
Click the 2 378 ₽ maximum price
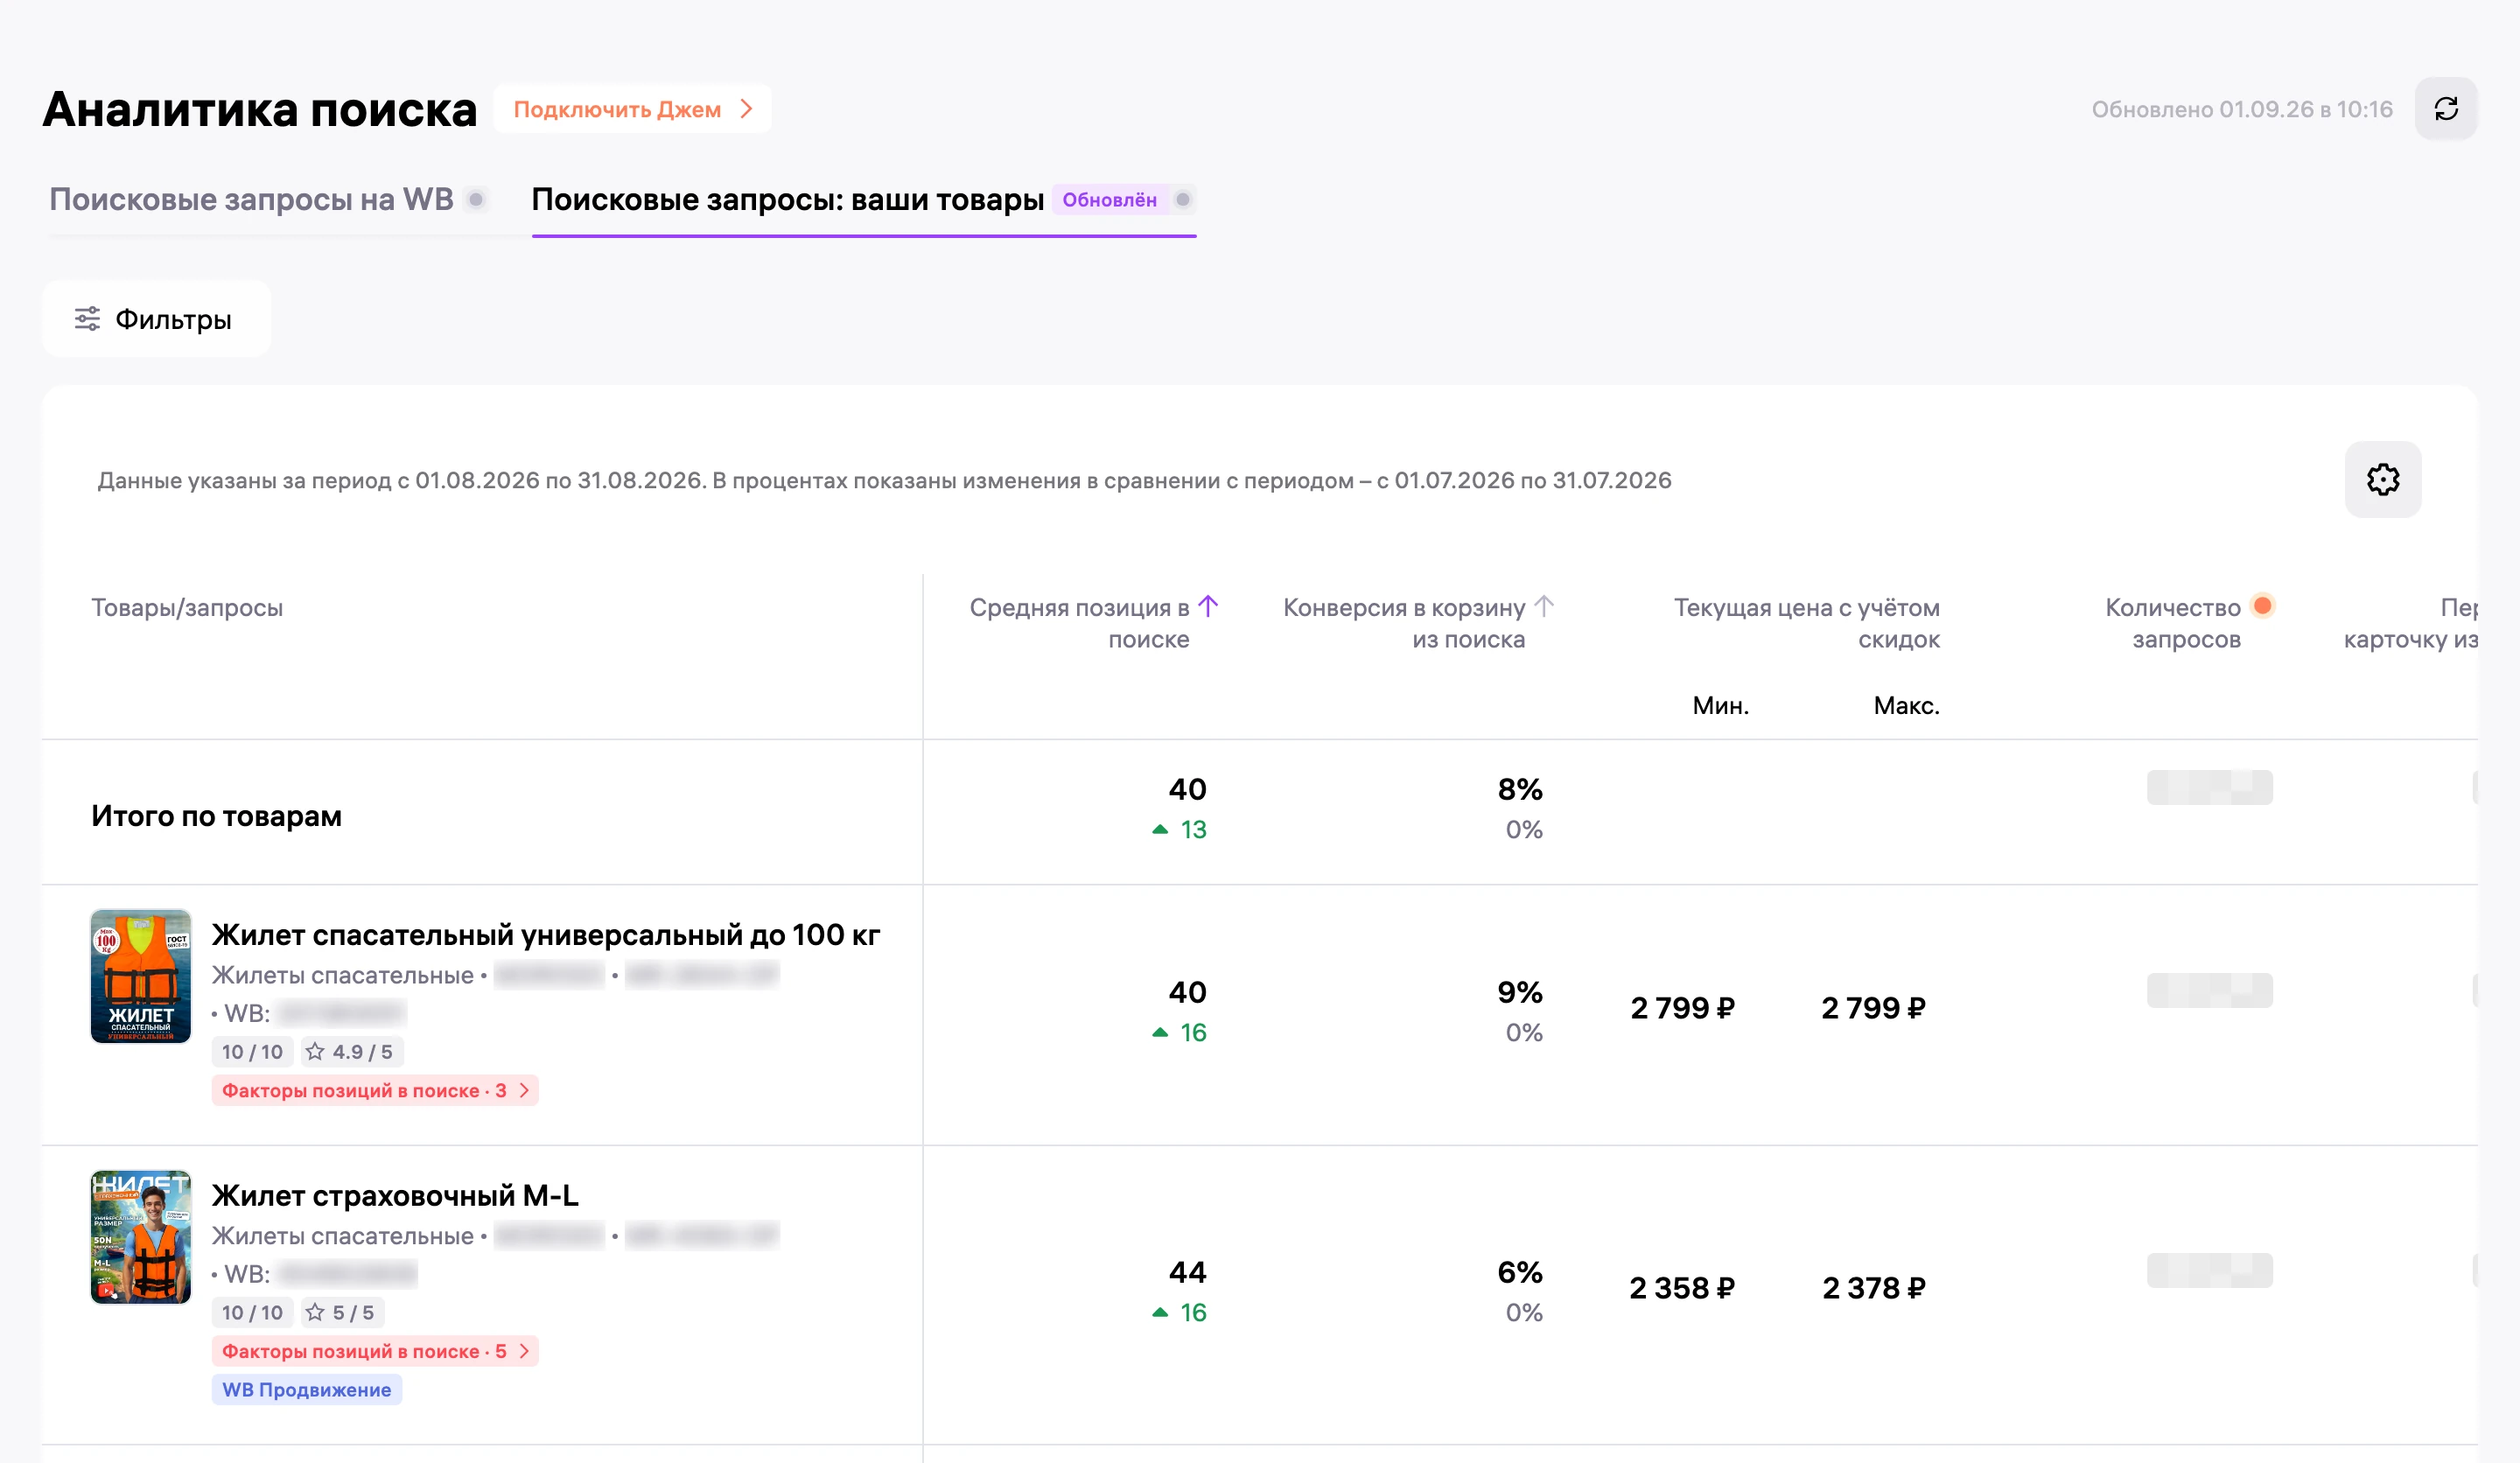point(1873,1288)
